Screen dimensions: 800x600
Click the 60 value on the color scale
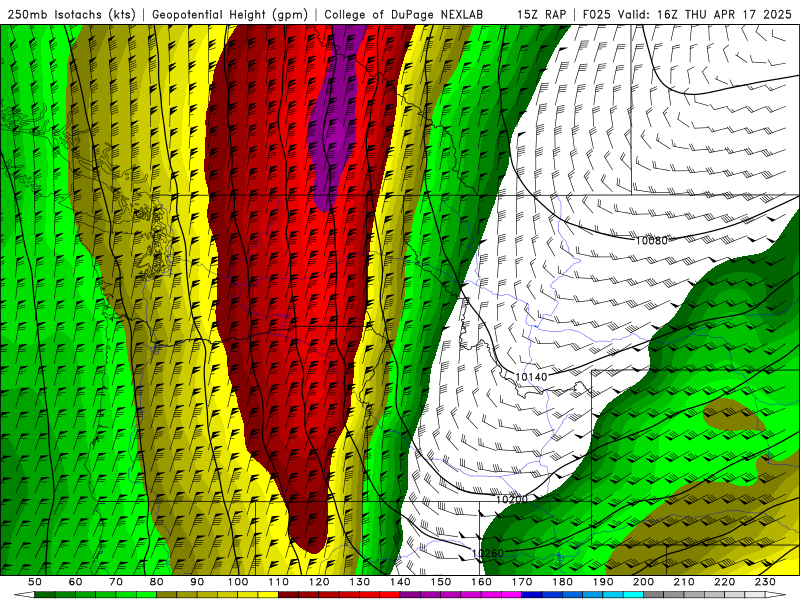coord(75,582)
